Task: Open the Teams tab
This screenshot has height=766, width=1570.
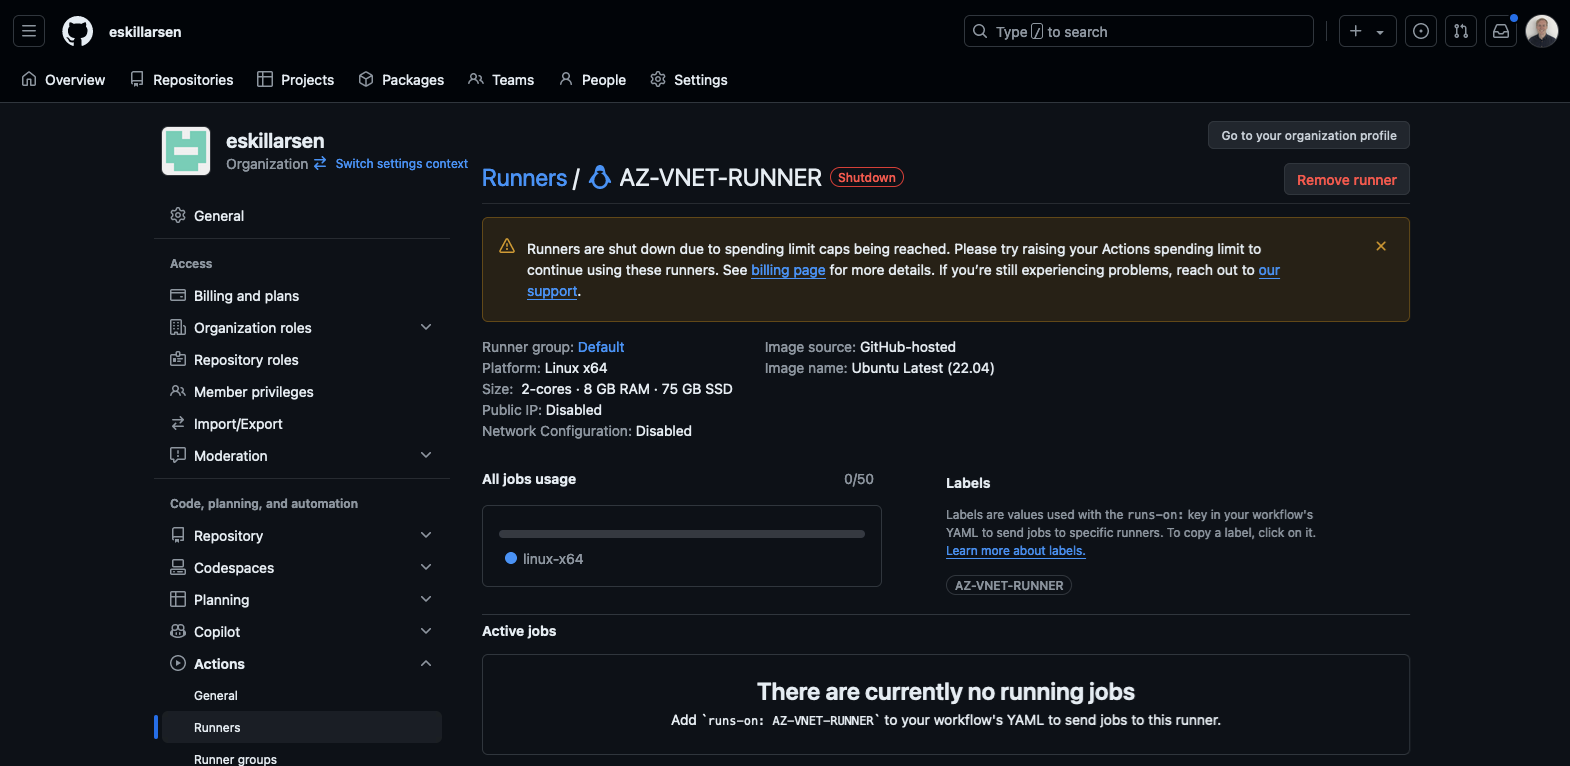Action: (x=501, y=80)
